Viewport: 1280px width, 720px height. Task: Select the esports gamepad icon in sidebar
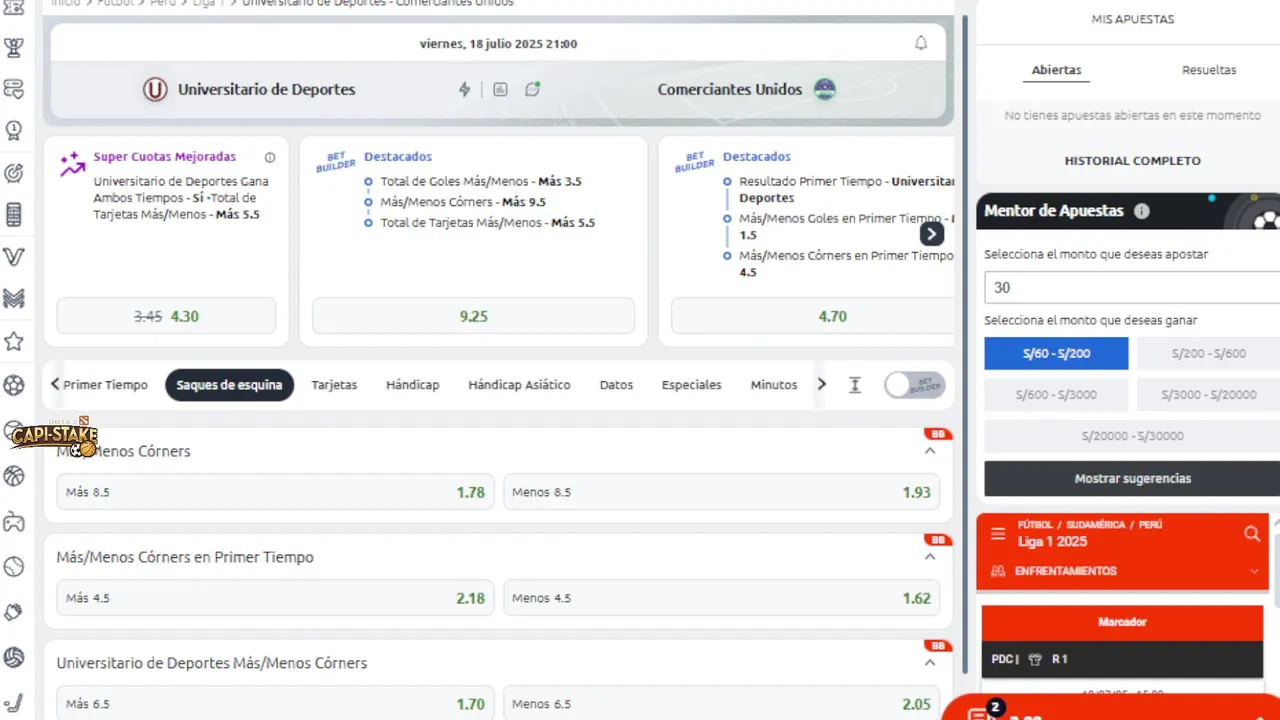tap(14, 521)
